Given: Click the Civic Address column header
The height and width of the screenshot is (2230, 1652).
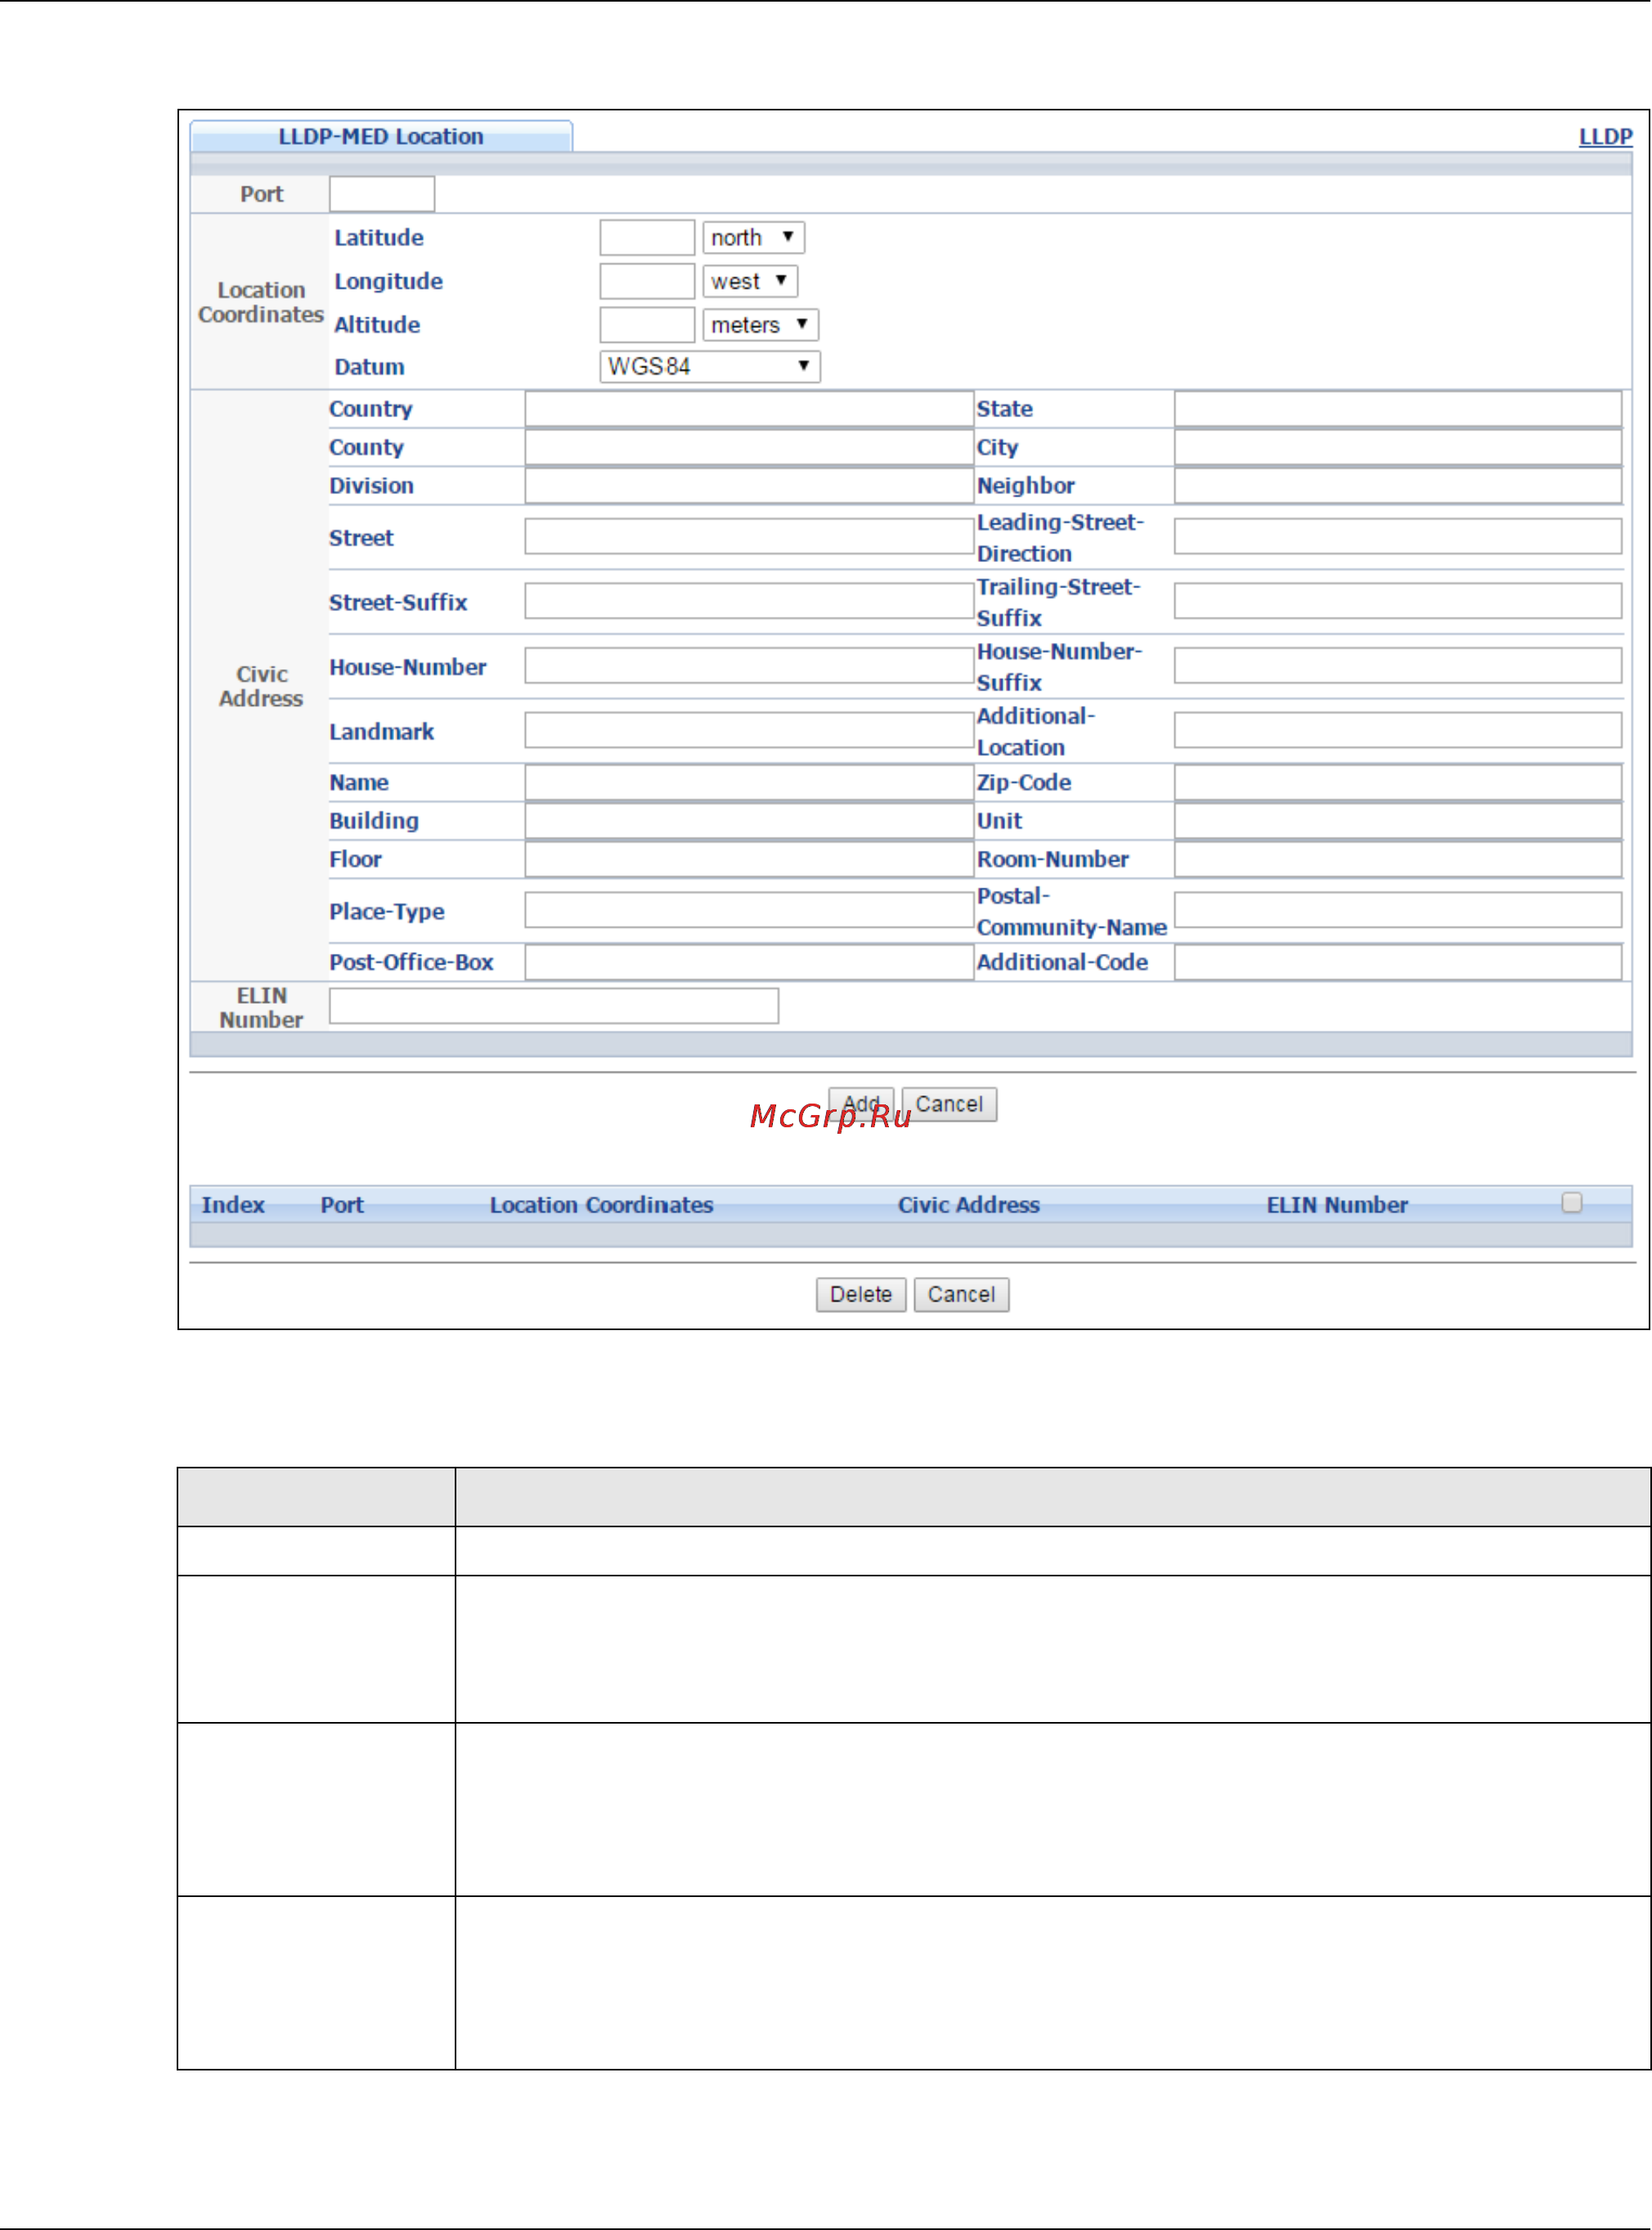Looking at the screenshot, I should click(x=969, y=1206).
